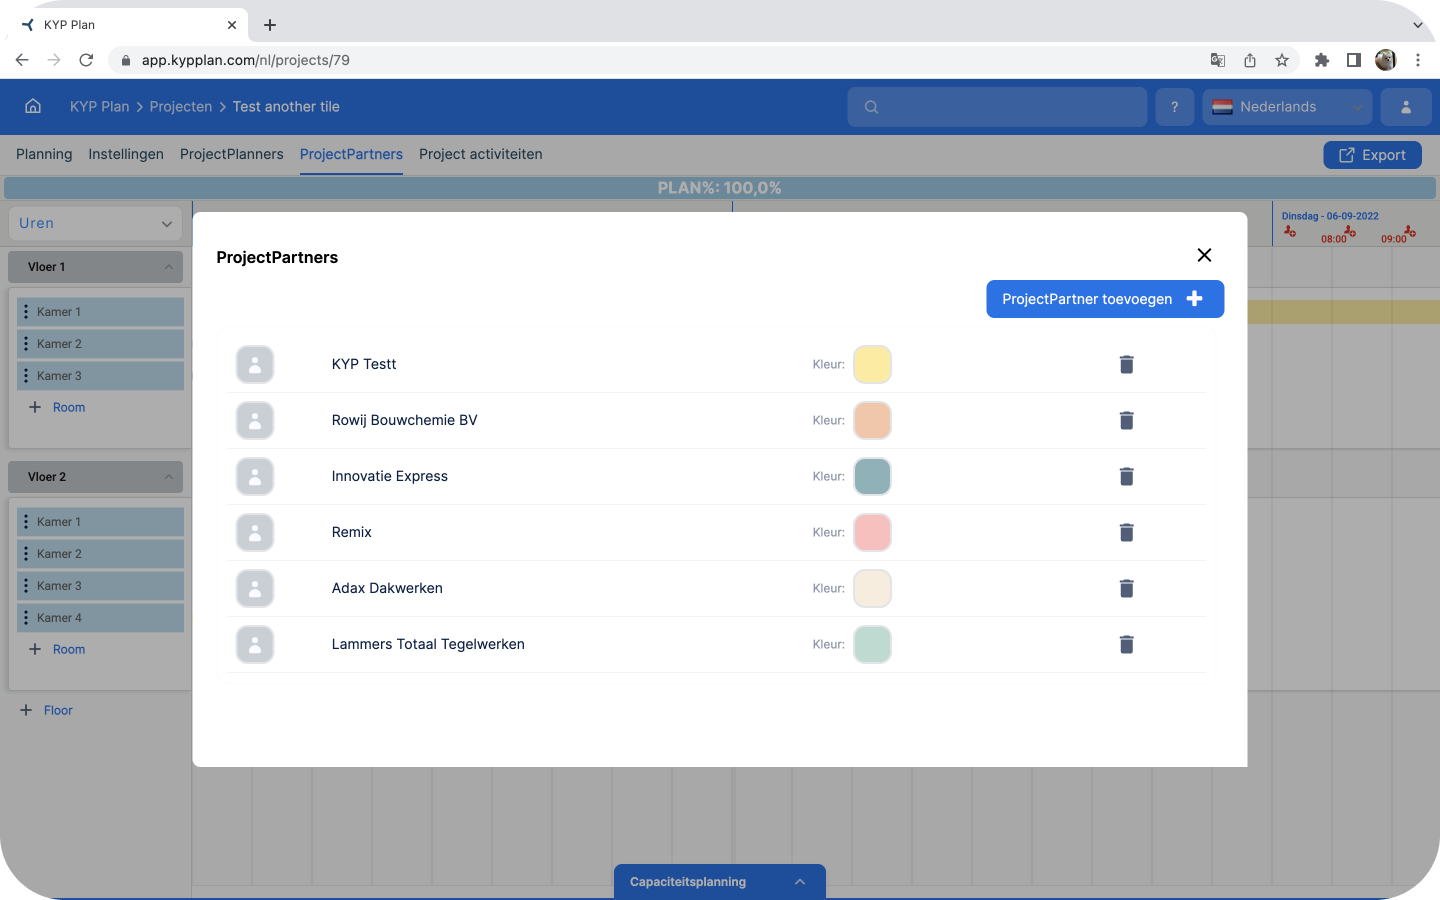Open a new browser tab
This screenshot has height=900, width=1440.
pos(270,25)
